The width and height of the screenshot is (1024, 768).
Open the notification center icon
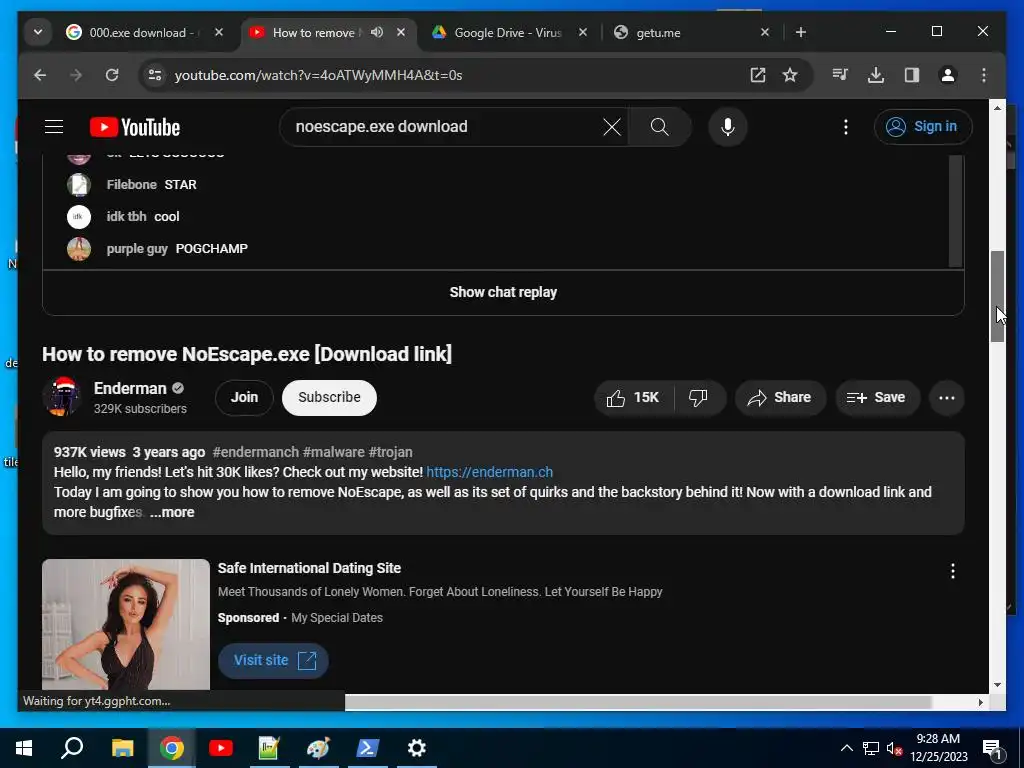(993, 748)
